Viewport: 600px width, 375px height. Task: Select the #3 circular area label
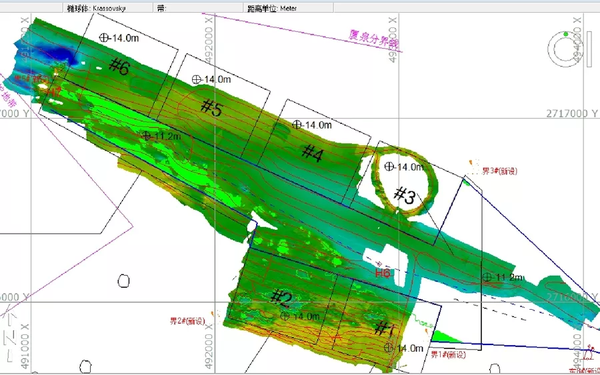tap(405, 196)
